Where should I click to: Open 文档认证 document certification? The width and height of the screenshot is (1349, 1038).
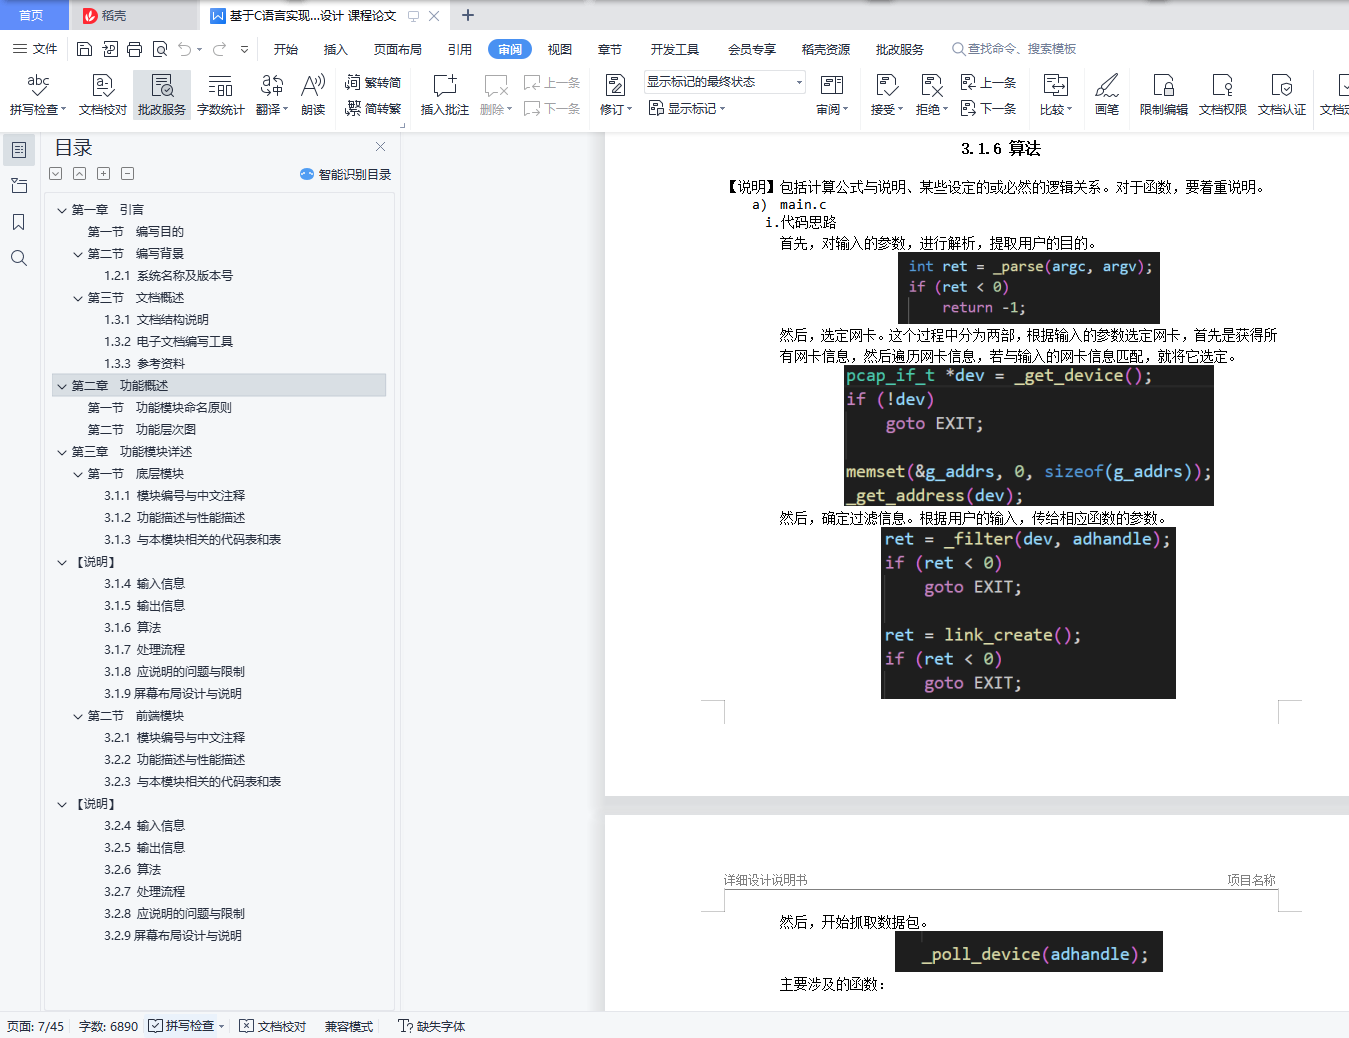(x=1281, y=95)
